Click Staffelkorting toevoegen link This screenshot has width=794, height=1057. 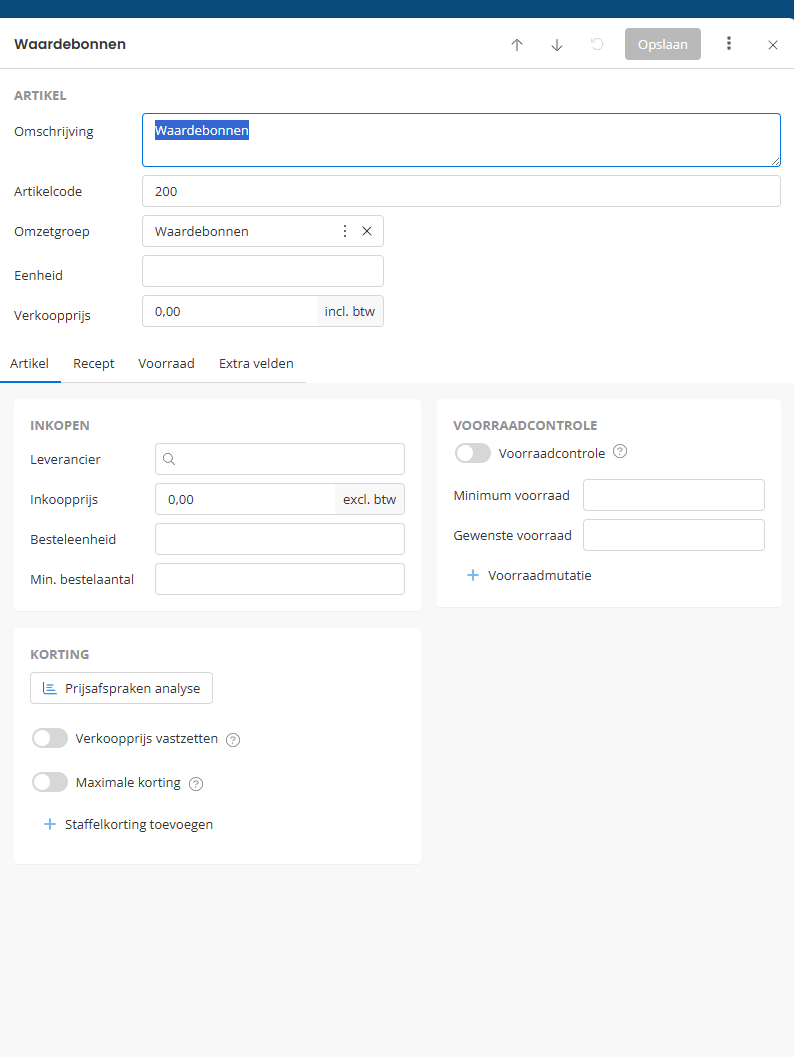click(x=138, y=825)
